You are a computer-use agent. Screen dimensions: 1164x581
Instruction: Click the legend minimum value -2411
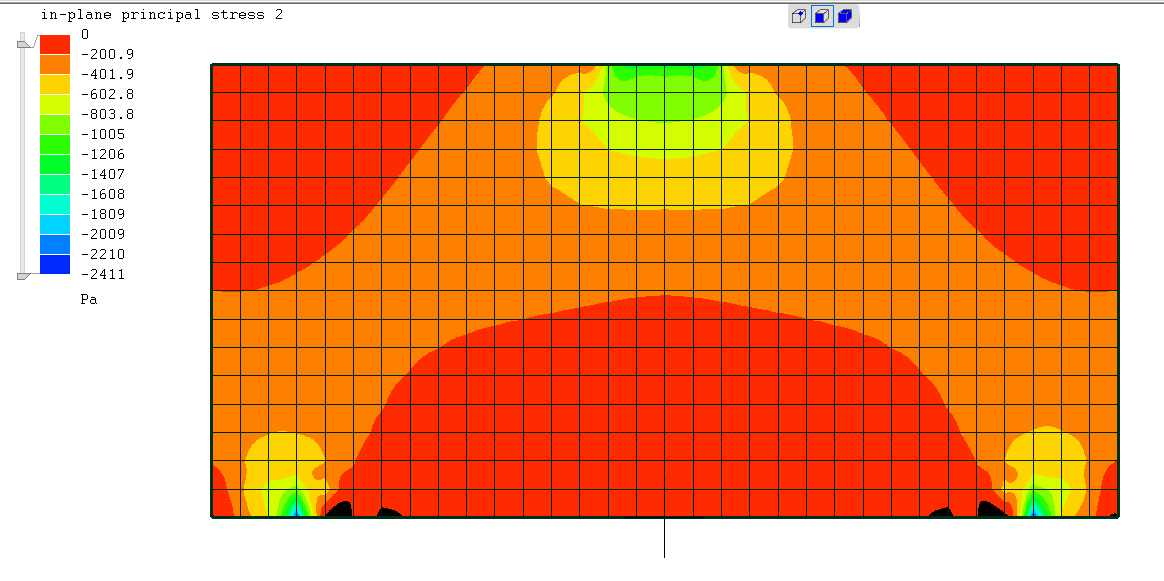pos(103,275)
